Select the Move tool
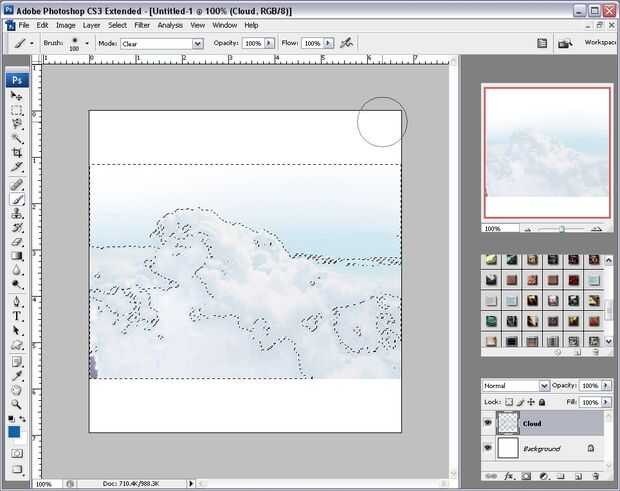Screen dimensions: 620x491 click(x=16, y=96)
